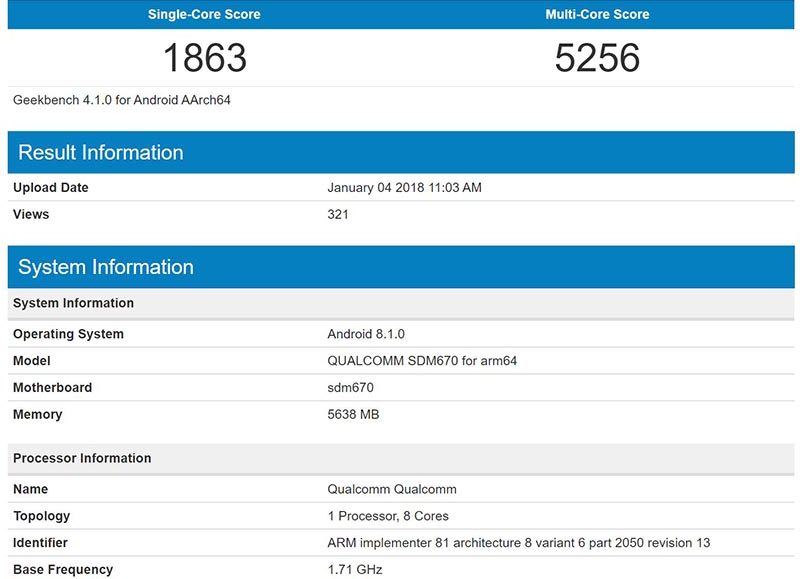Select the frequency value 1.71 GHz
800x579 pixels.
(355, 570)
